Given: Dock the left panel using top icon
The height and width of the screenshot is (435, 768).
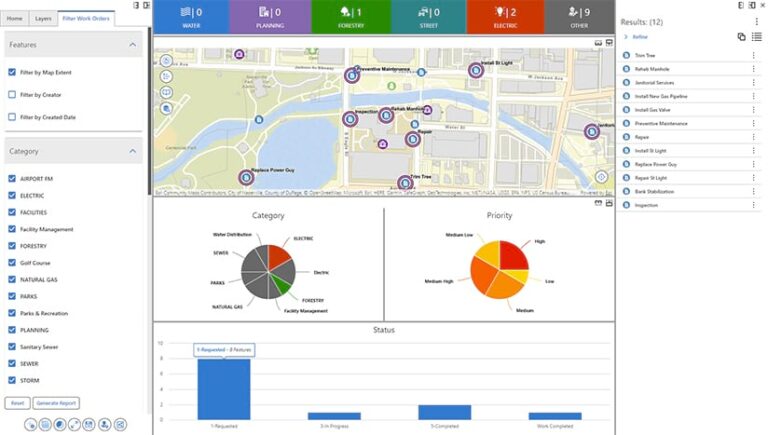Looking at the screenshot, I should 136,5.
